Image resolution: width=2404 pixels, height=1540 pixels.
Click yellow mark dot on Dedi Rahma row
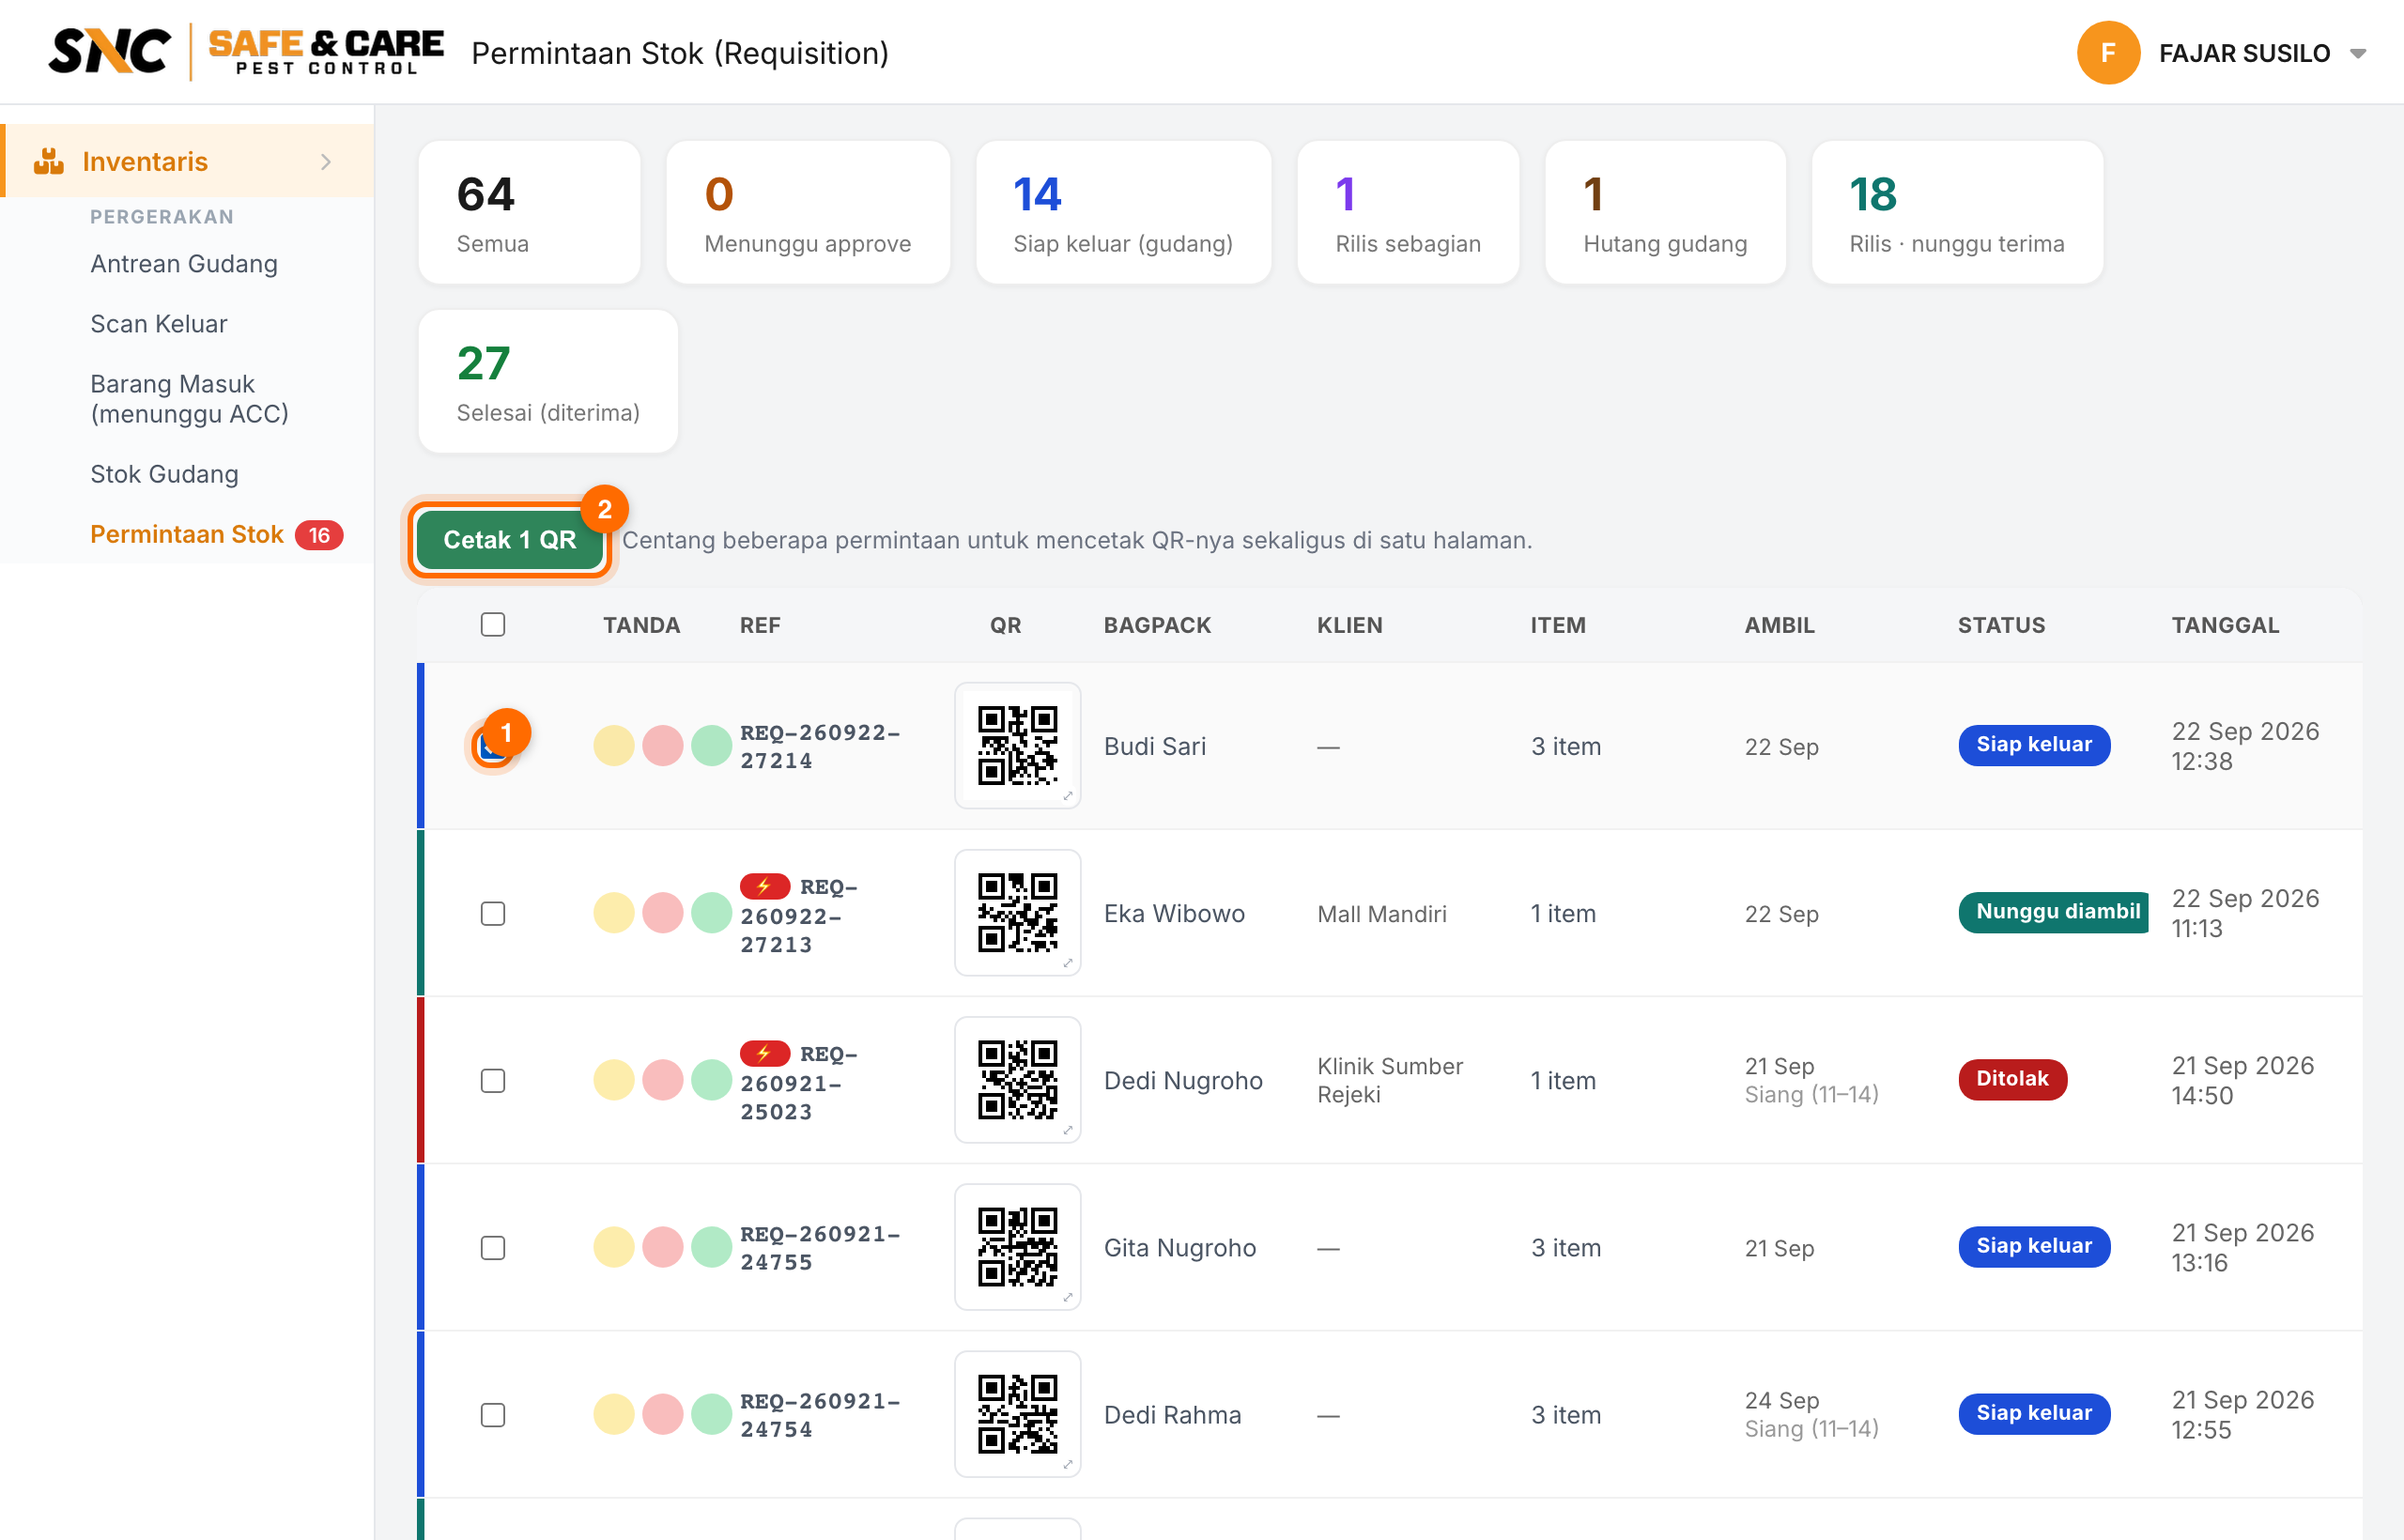(614, 1414)
